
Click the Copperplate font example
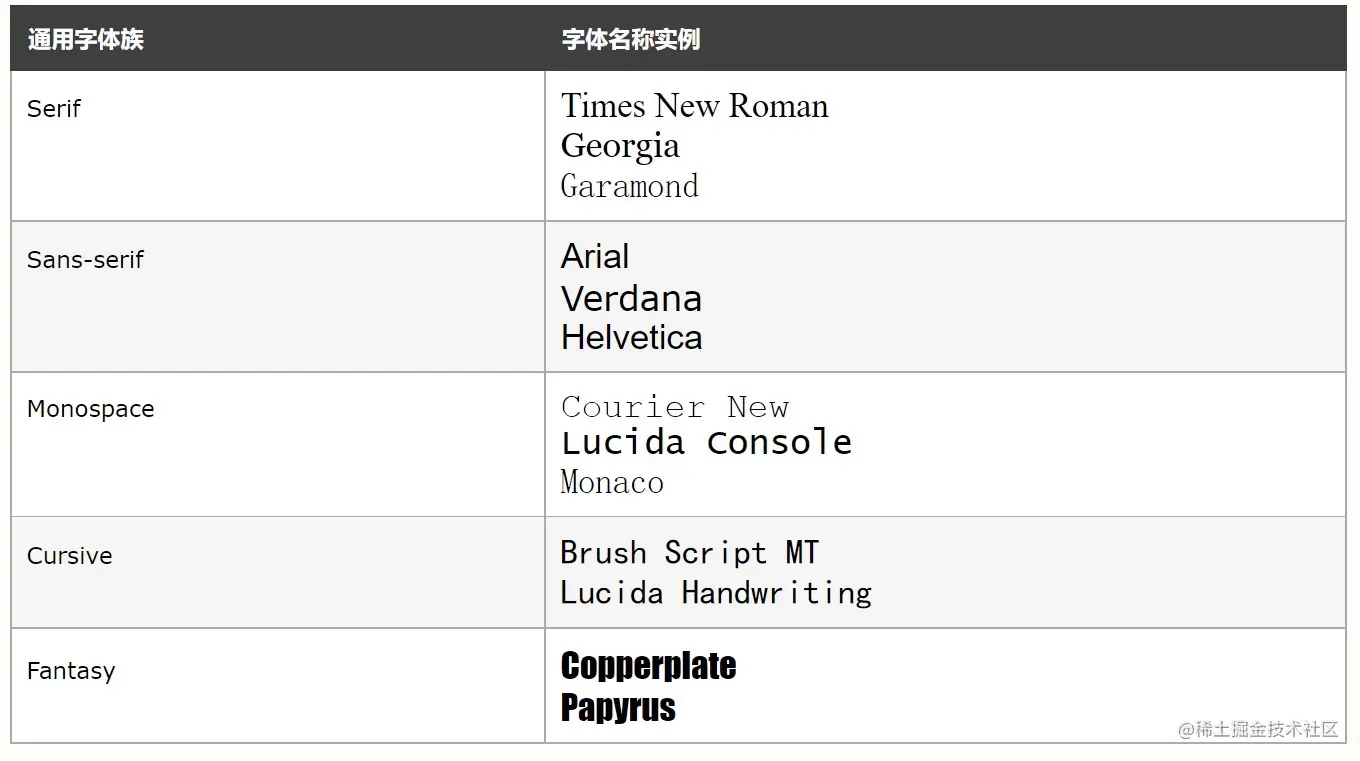point(648,666)
